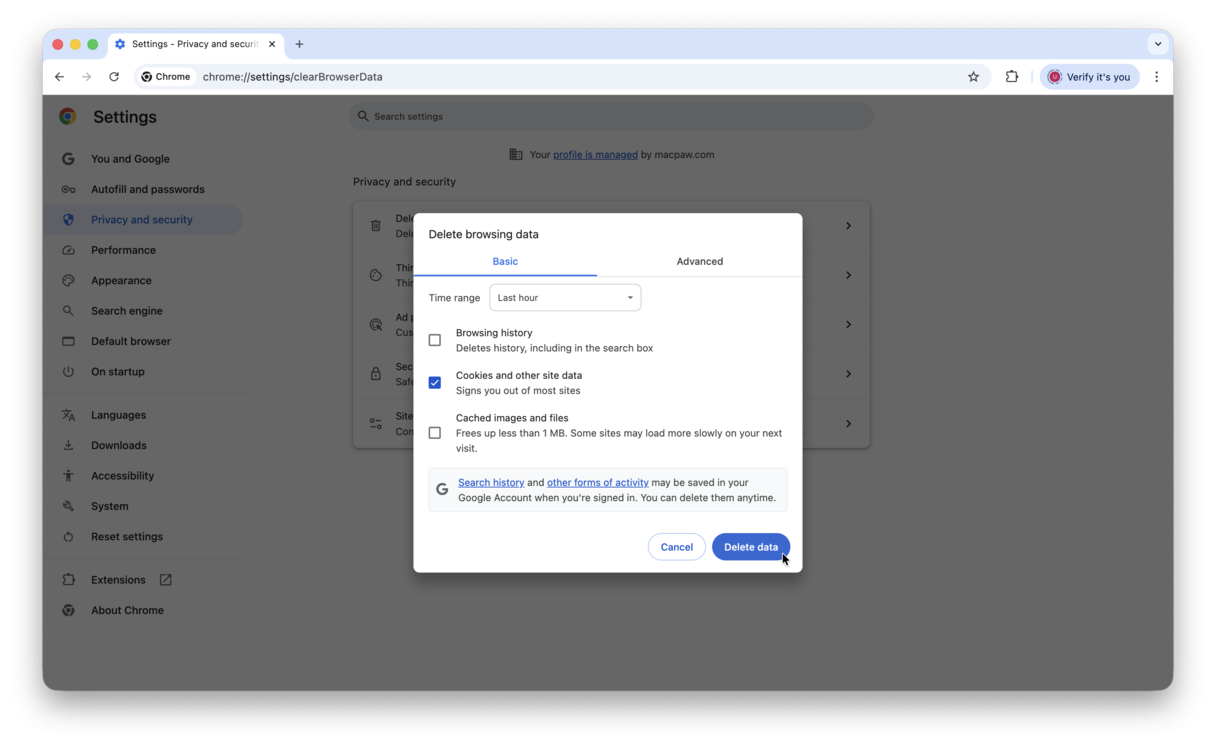Open the Chrome three-dot menu
The image size is (1216, 747).
1157,76
